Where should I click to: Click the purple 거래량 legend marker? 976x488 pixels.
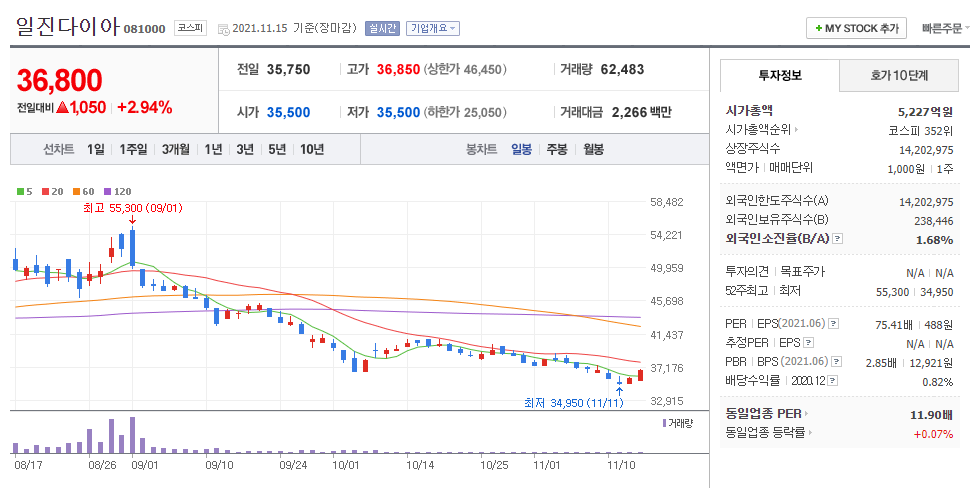(x=665, y=423)
